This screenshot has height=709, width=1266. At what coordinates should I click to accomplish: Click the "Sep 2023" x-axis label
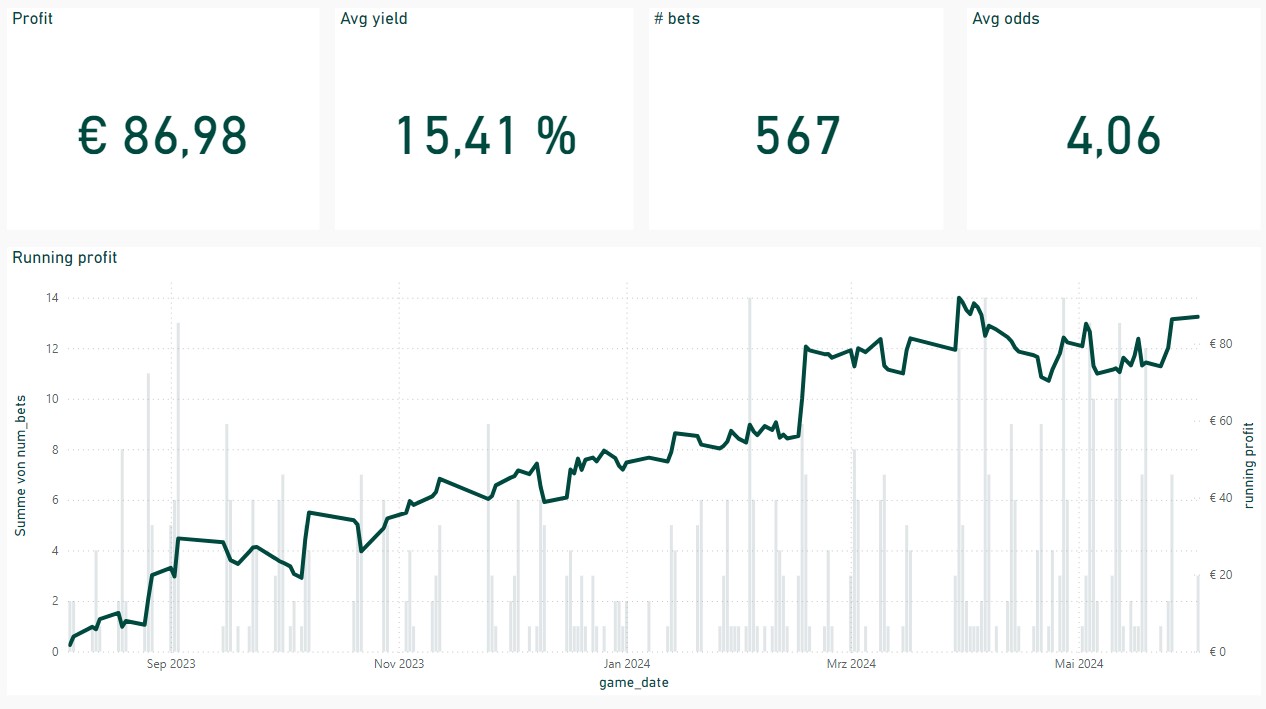pos(171,663)
